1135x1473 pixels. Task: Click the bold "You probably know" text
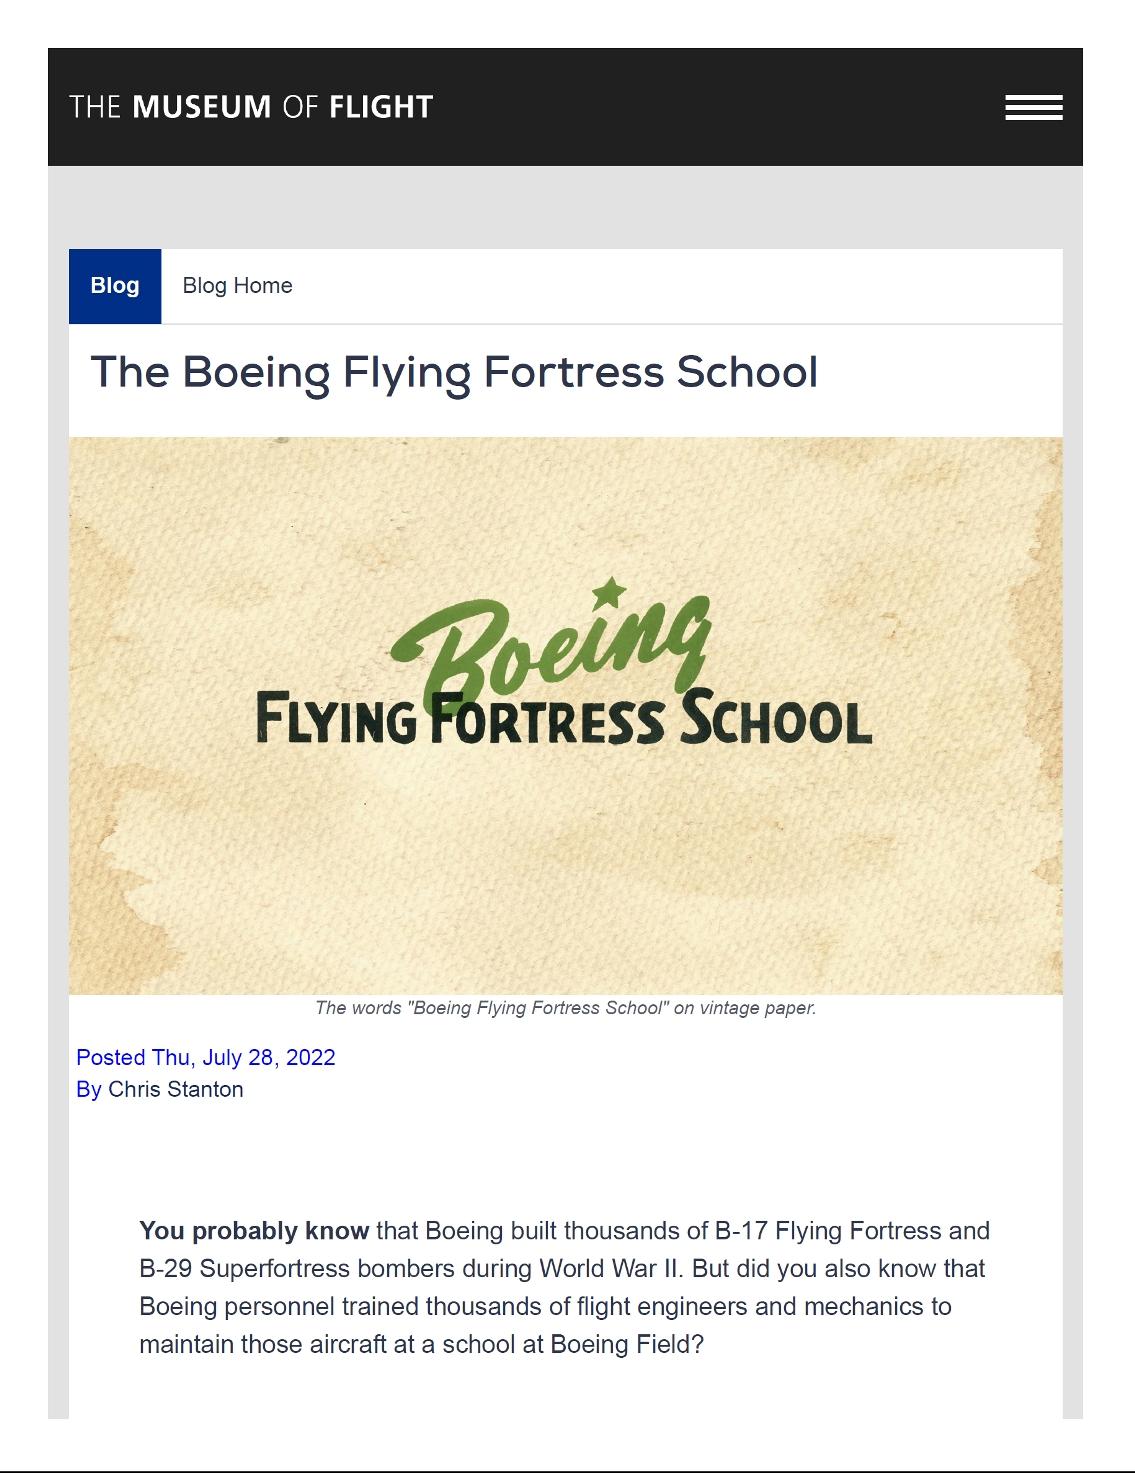coord(254,1231)
